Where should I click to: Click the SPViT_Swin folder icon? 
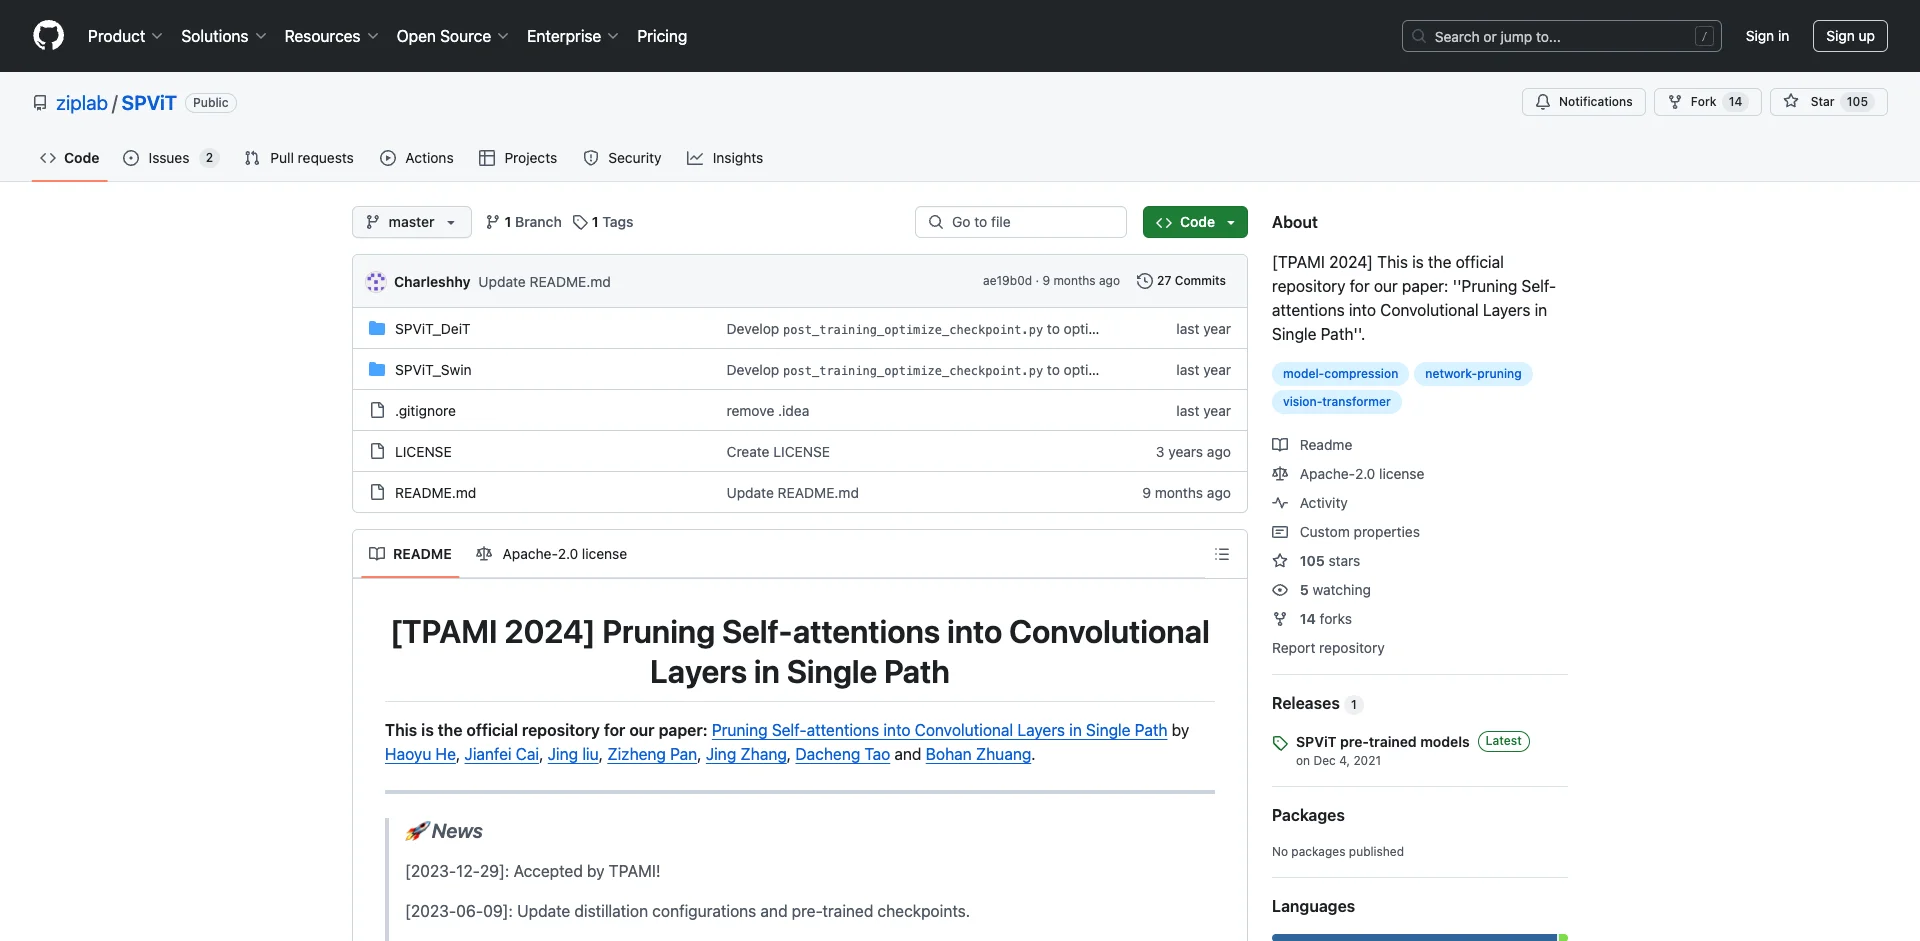point(377,370)
